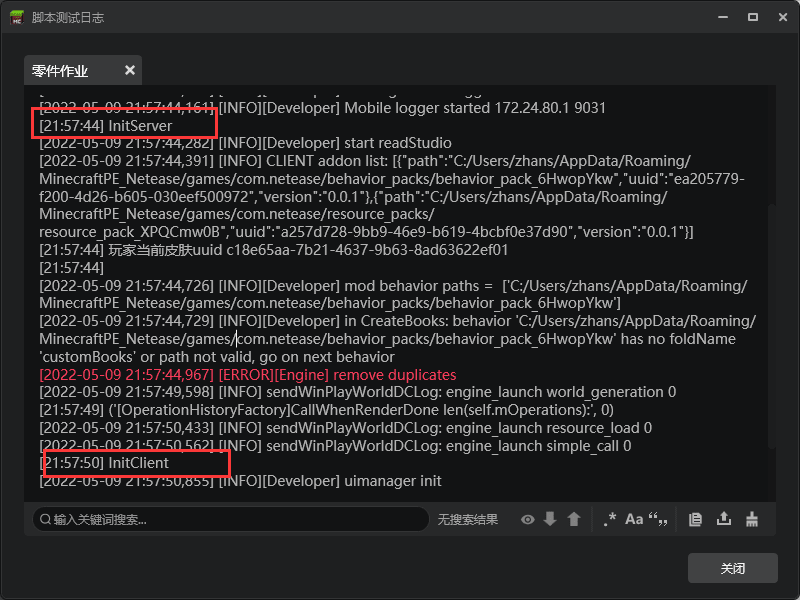Click the Minecraft app icon in title bar
800x600 pixels.
pos(18,17)
